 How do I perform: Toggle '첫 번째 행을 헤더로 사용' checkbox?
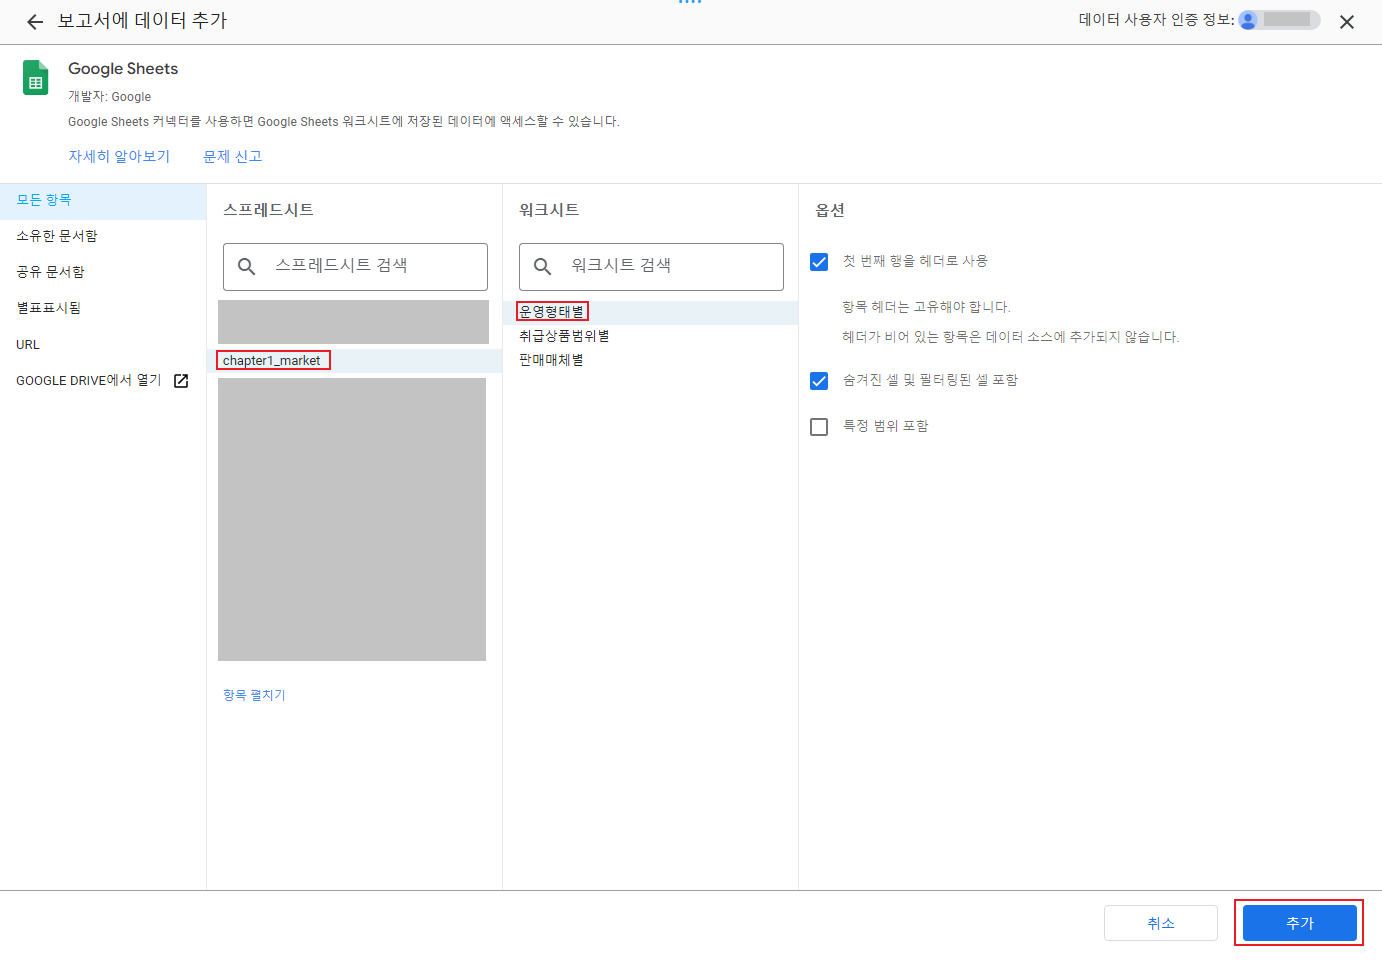tap(819, 262)
